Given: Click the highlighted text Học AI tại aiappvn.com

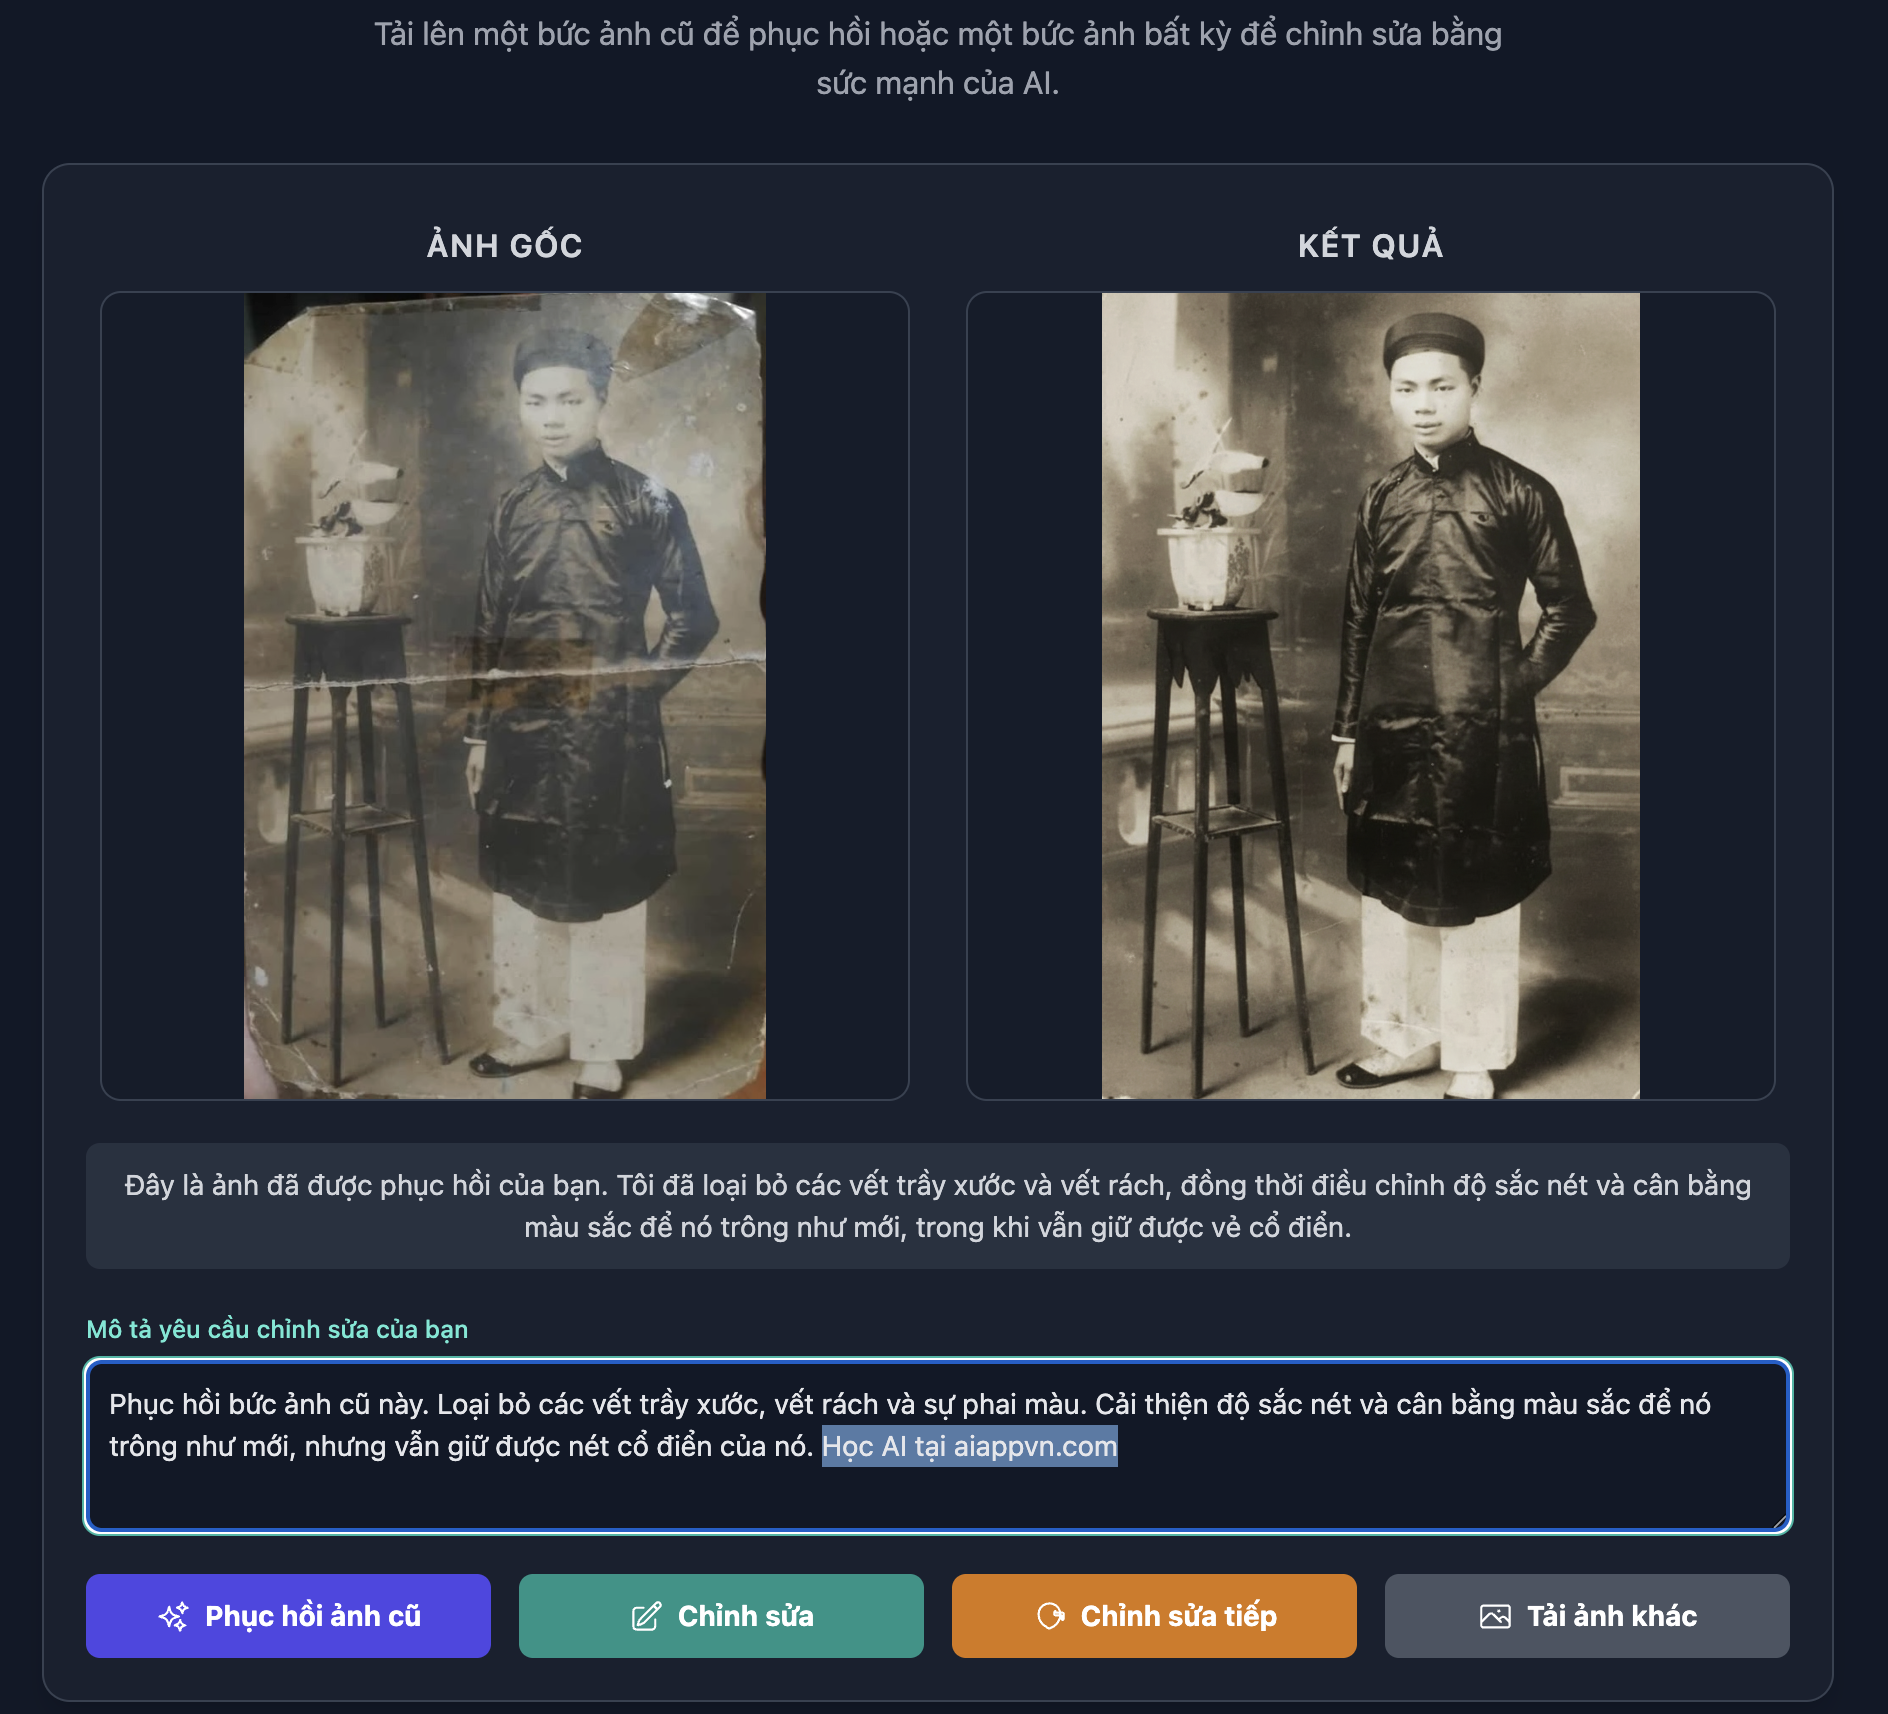Looking at the screenshot, I should coord(969,1446).
